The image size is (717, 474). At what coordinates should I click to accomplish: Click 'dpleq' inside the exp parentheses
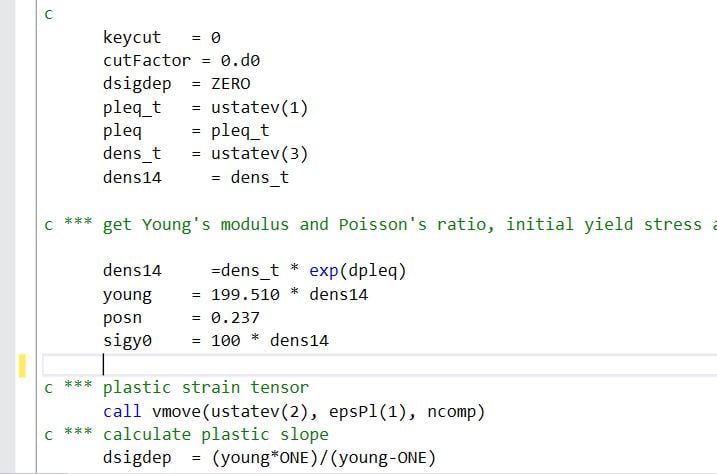[372, 271]
